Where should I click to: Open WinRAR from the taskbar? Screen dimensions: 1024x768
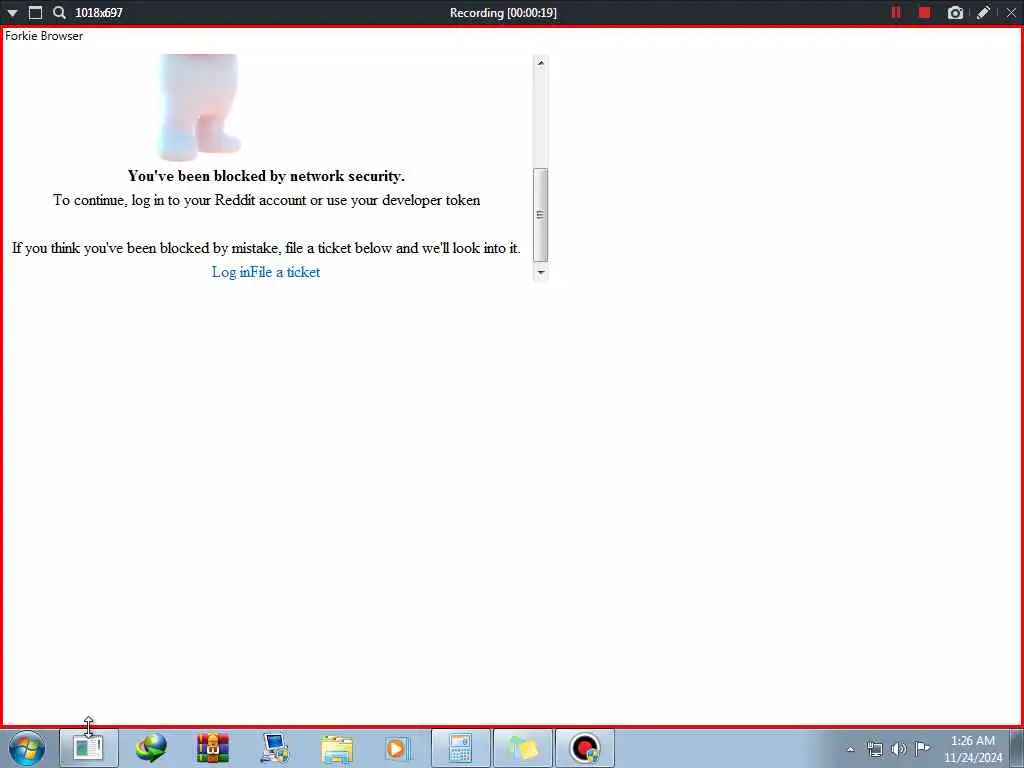213,748
